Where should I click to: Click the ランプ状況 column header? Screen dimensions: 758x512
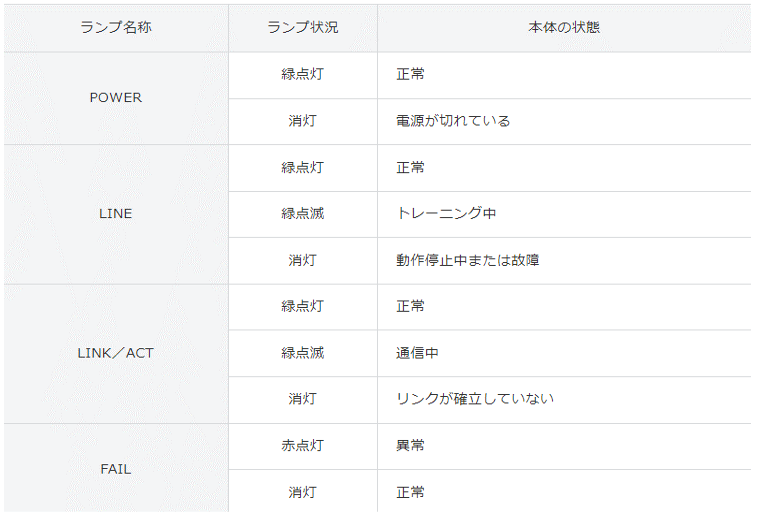pos(303,28)
